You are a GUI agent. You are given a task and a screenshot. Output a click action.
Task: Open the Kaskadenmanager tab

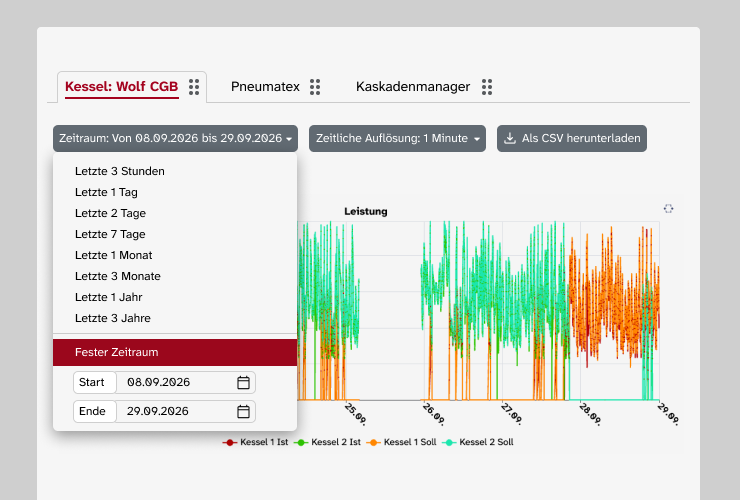[413, 87]
